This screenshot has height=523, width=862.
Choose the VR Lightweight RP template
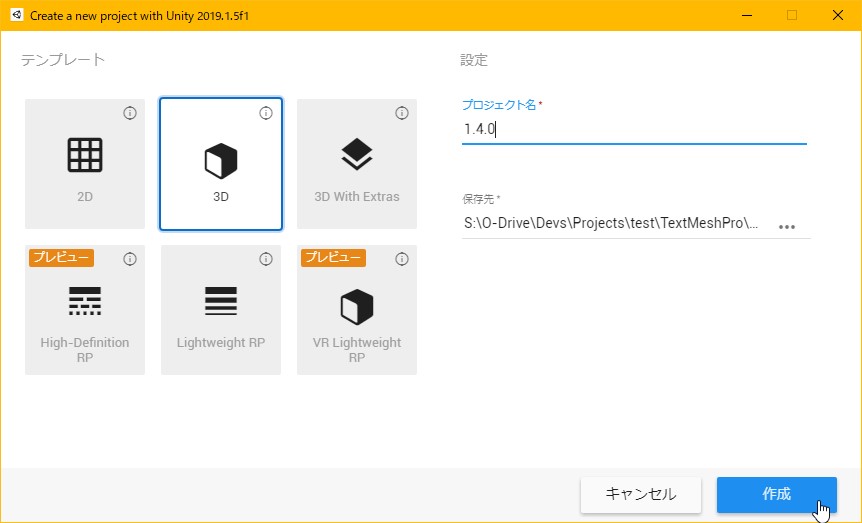[357, 310]
